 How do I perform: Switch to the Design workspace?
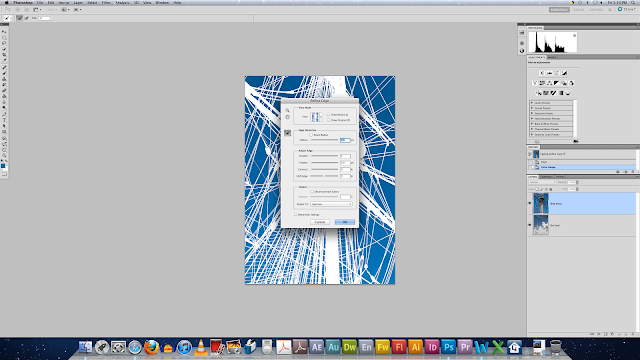tap(579, 9)
